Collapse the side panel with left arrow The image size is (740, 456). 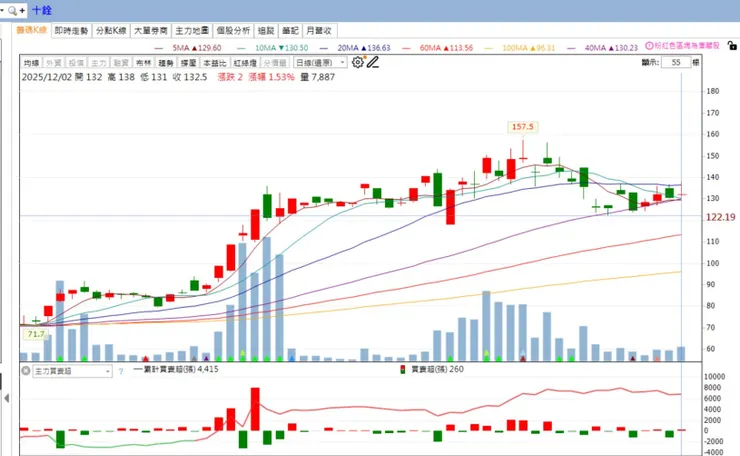7,398
